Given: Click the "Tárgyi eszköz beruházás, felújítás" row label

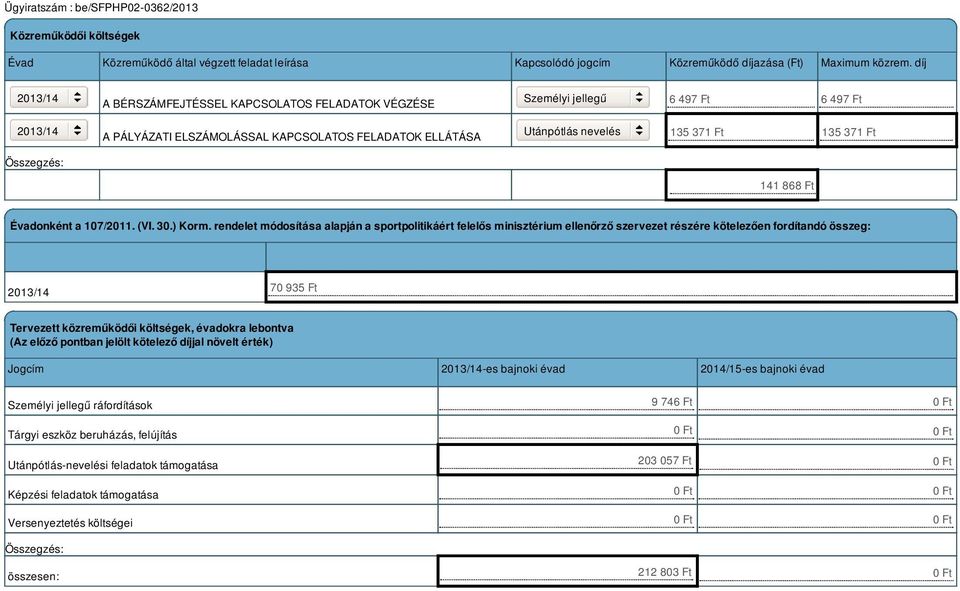Looking at the screenshot, I should pos(92,435).
